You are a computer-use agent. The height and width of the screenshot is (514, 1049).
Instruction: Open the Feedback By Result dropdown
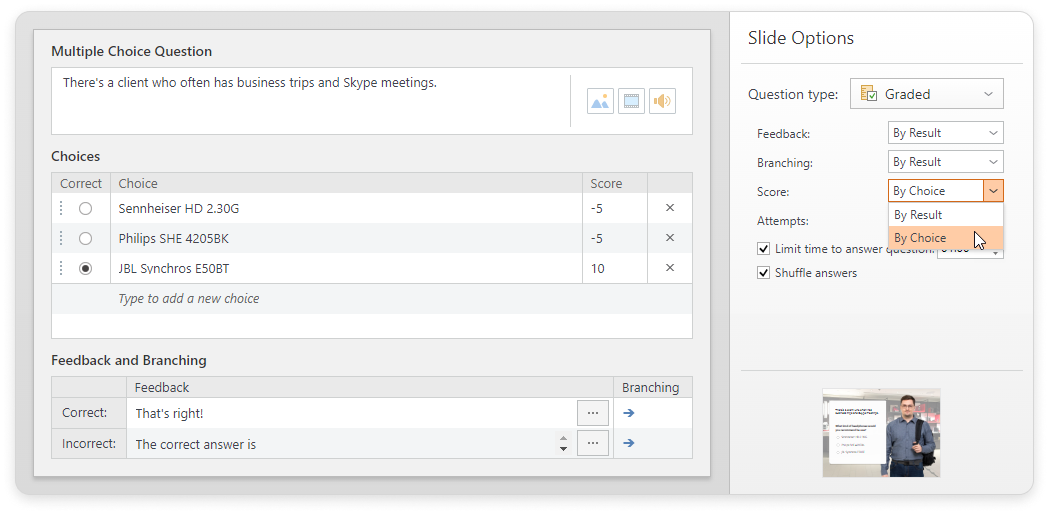(945, 133)
